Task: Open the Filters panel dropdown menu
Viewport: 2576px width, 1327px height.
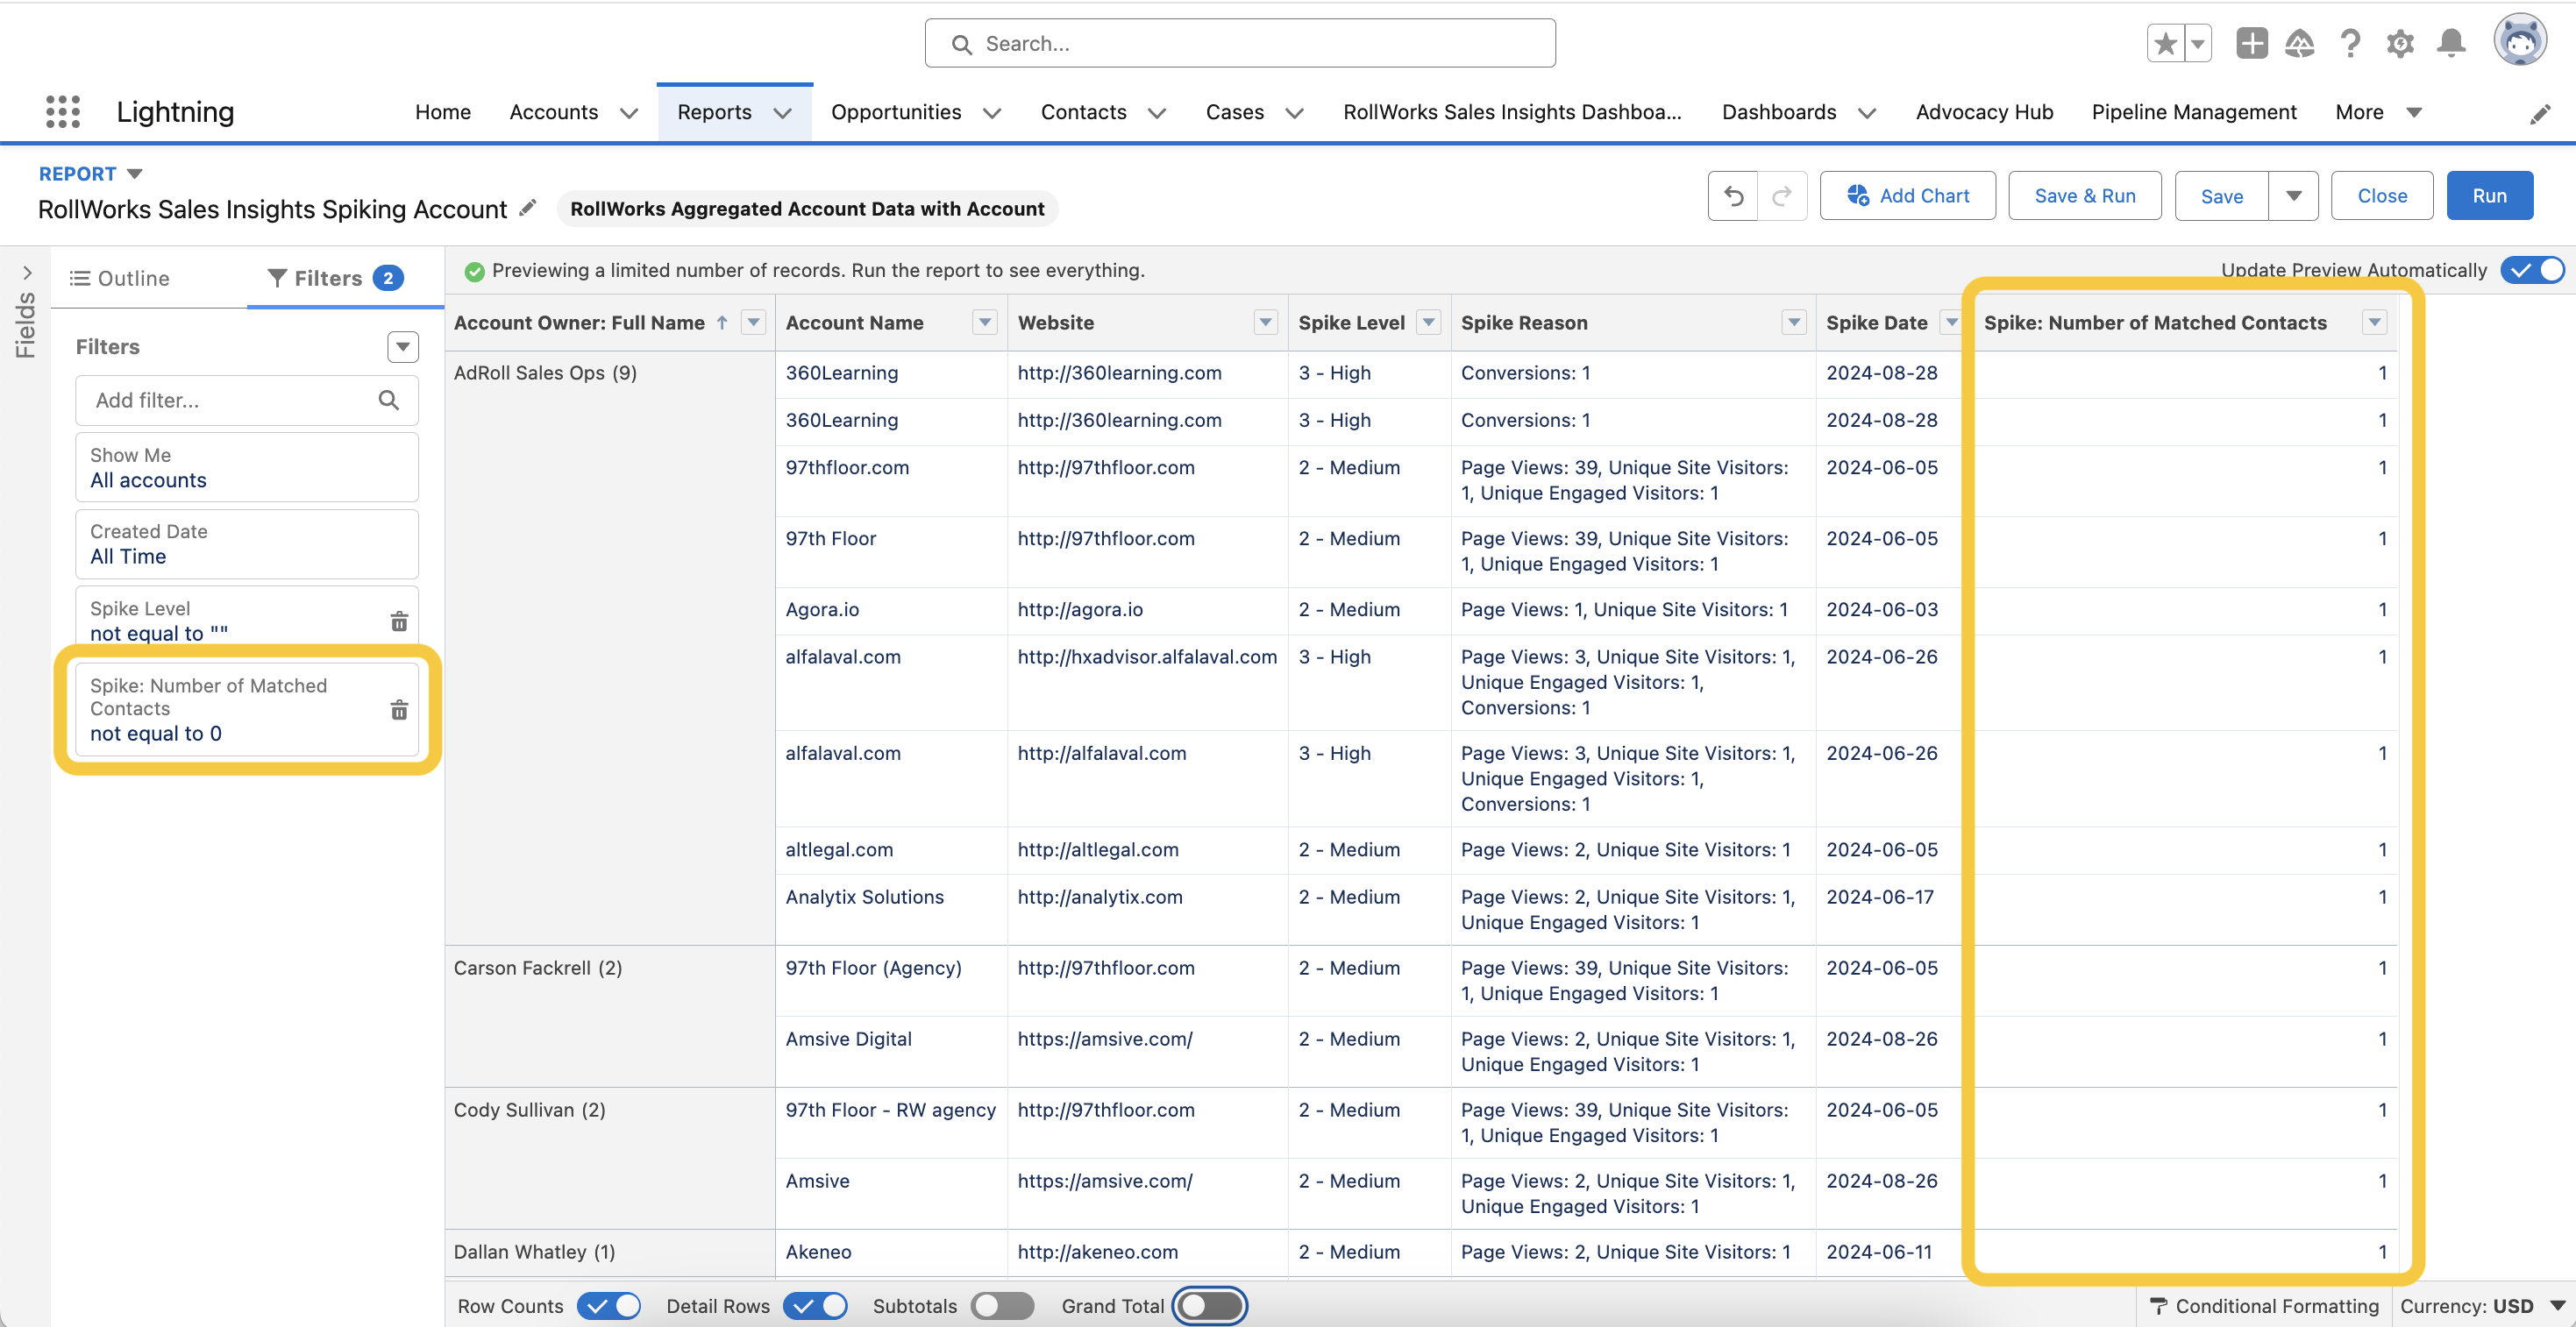Action: pos(402,347)
